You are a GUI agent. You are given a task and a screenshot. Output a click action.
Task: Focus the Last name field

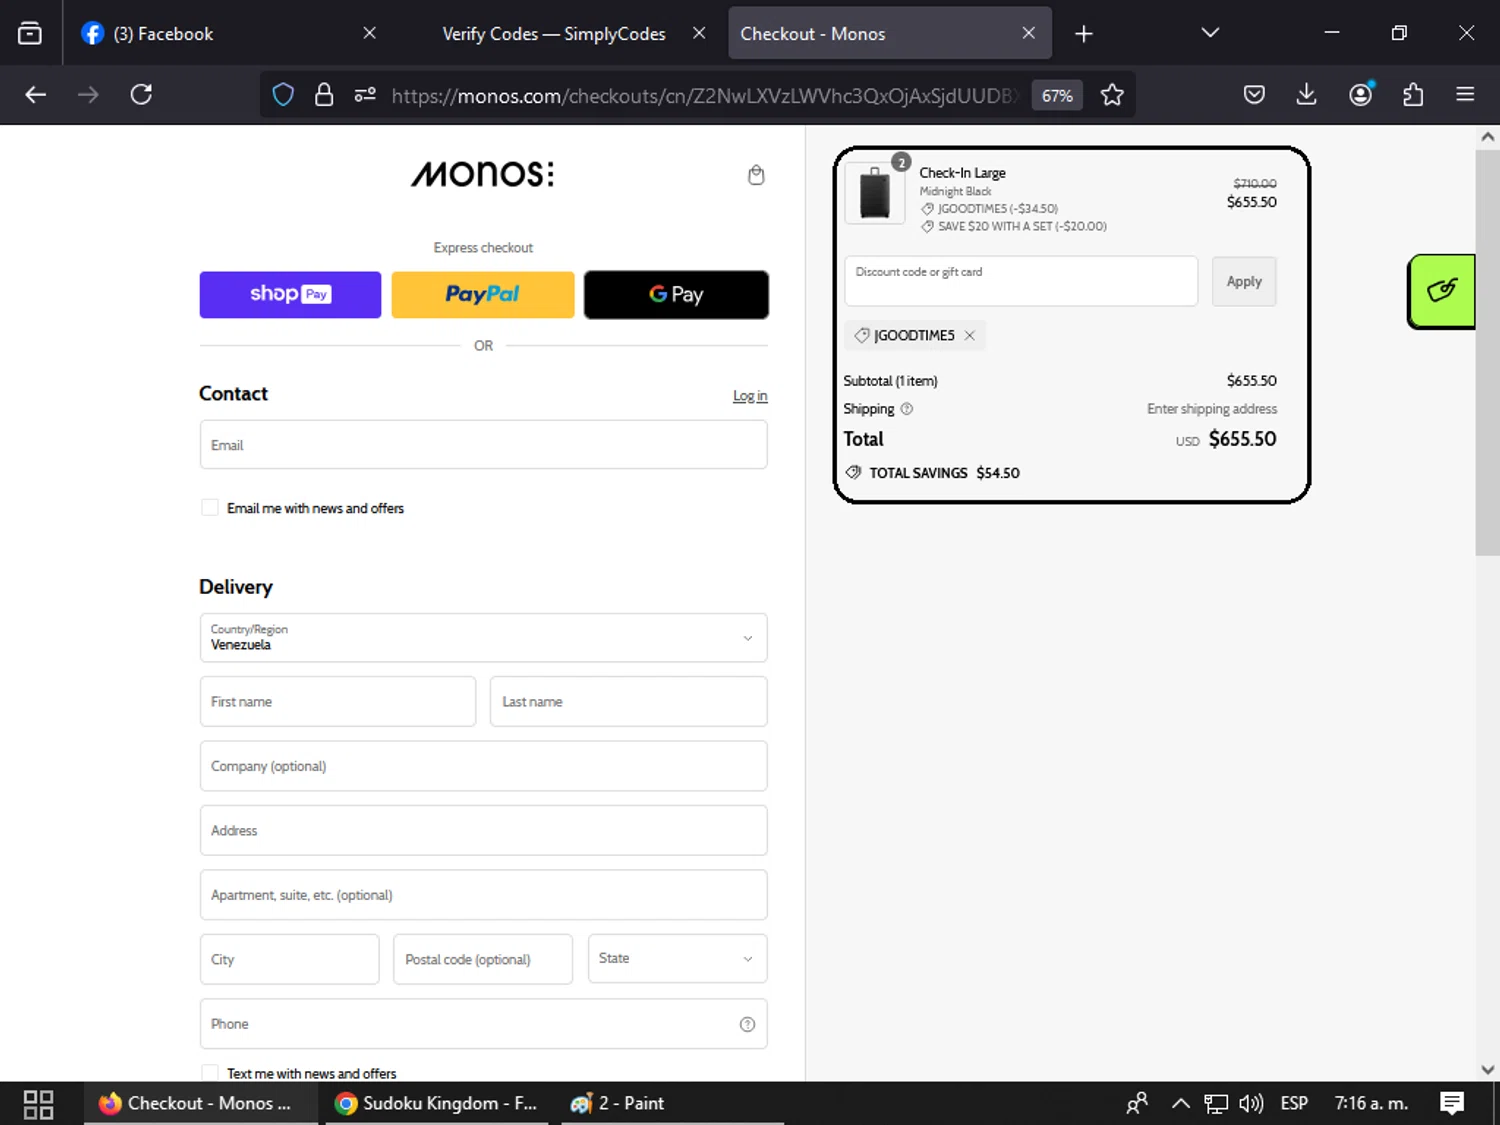coord(628,702)
